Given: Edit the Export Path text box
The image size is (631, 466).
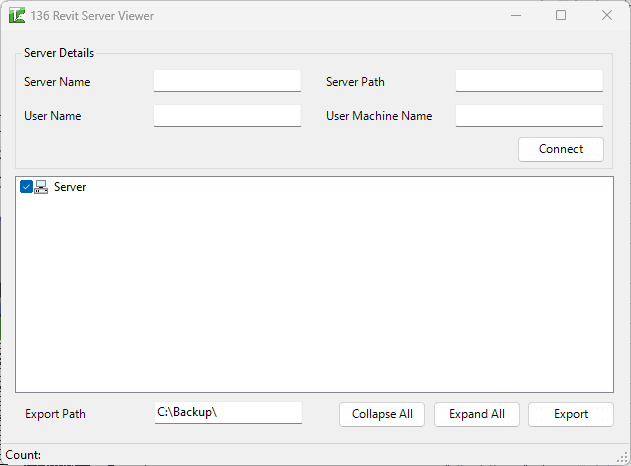Looking at the screenshot, I should [228, 413].
